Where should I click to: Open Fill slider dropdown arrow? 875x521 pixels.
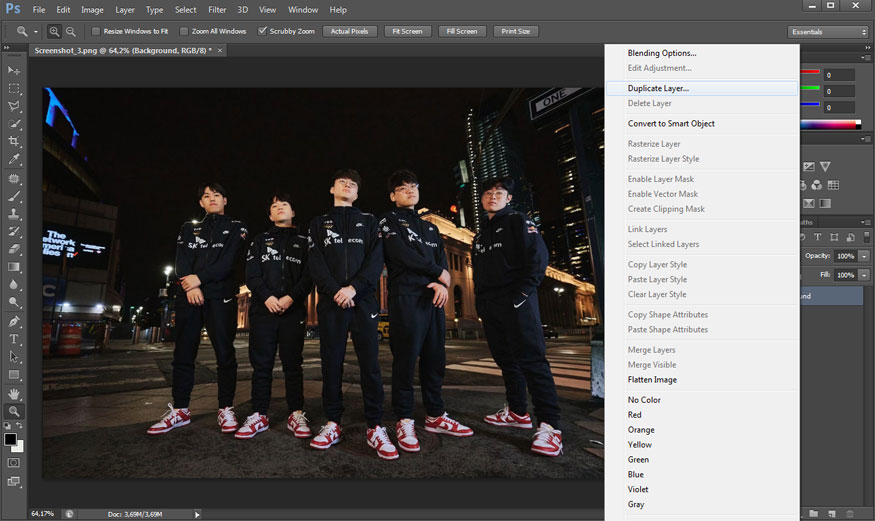(x=864, y=275)
